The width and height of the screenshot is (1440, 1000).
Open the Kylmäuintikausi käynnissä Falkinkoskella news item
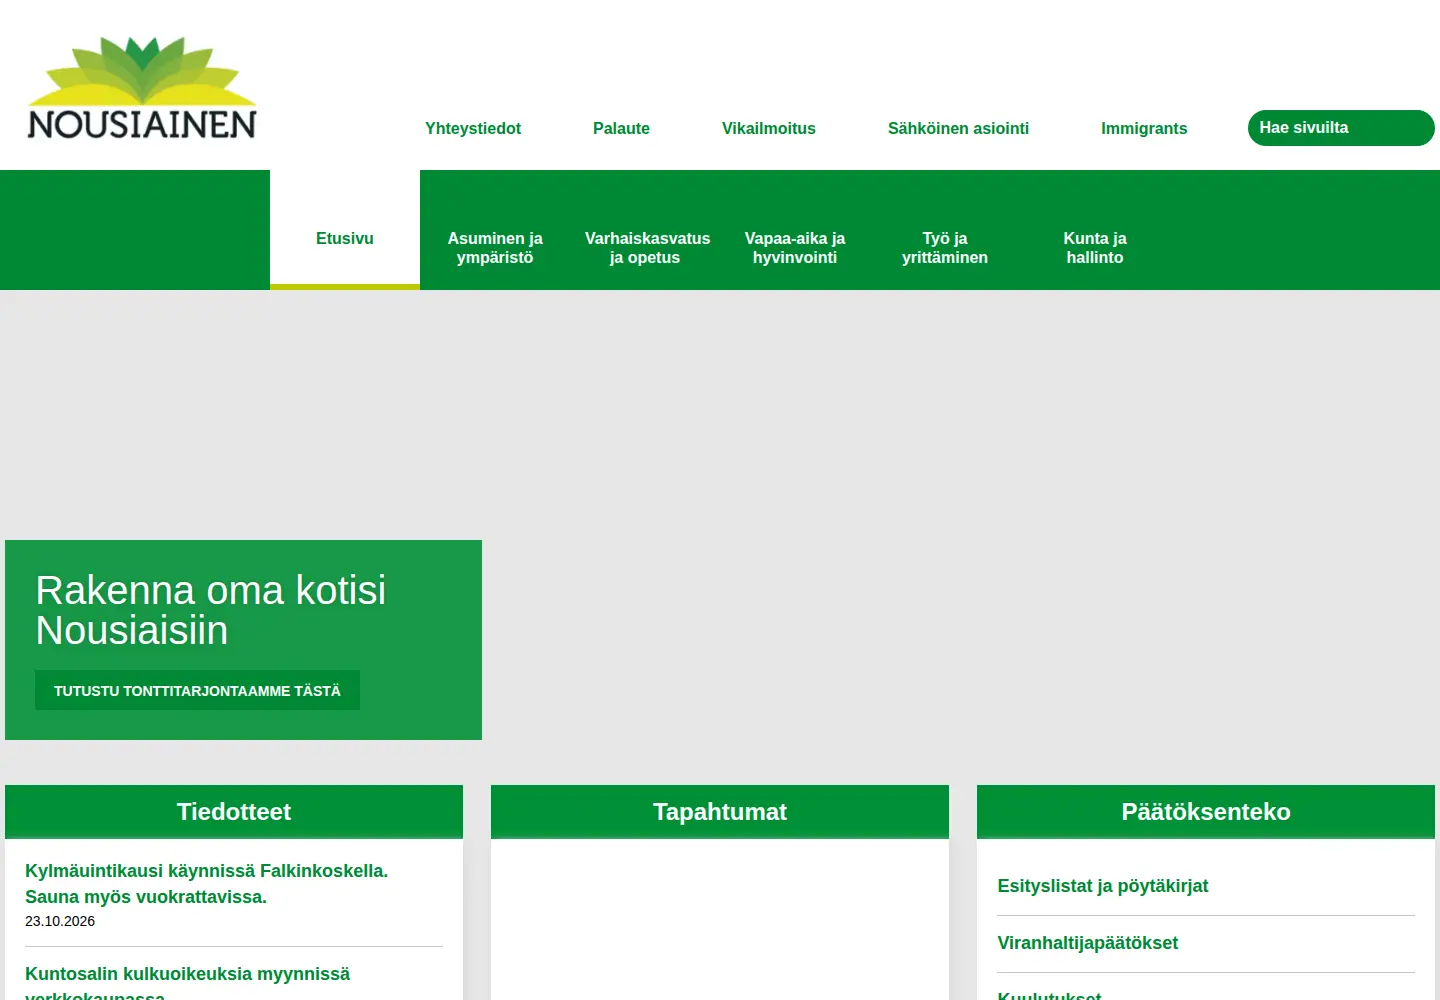[206, 884]
